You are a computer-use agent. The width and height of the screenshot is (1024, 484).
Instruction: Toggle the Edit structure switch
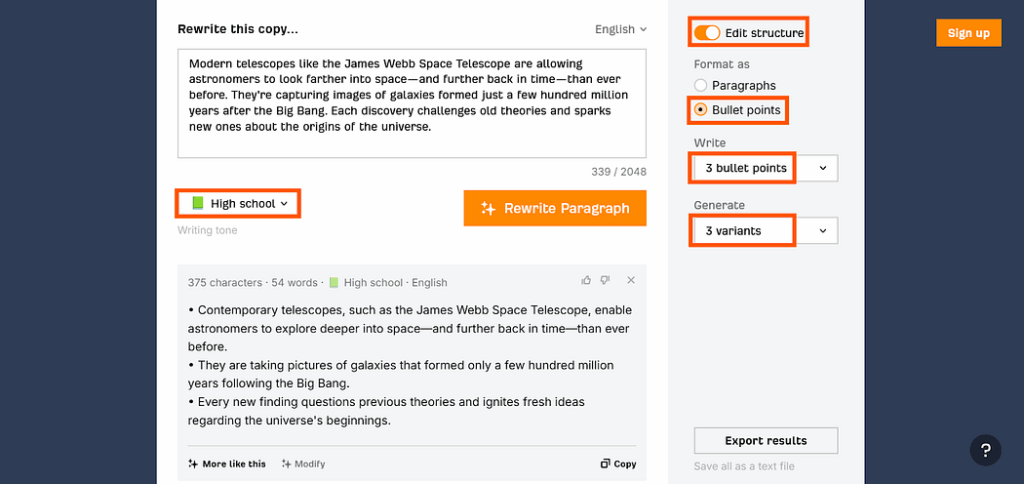click(707, 33)
